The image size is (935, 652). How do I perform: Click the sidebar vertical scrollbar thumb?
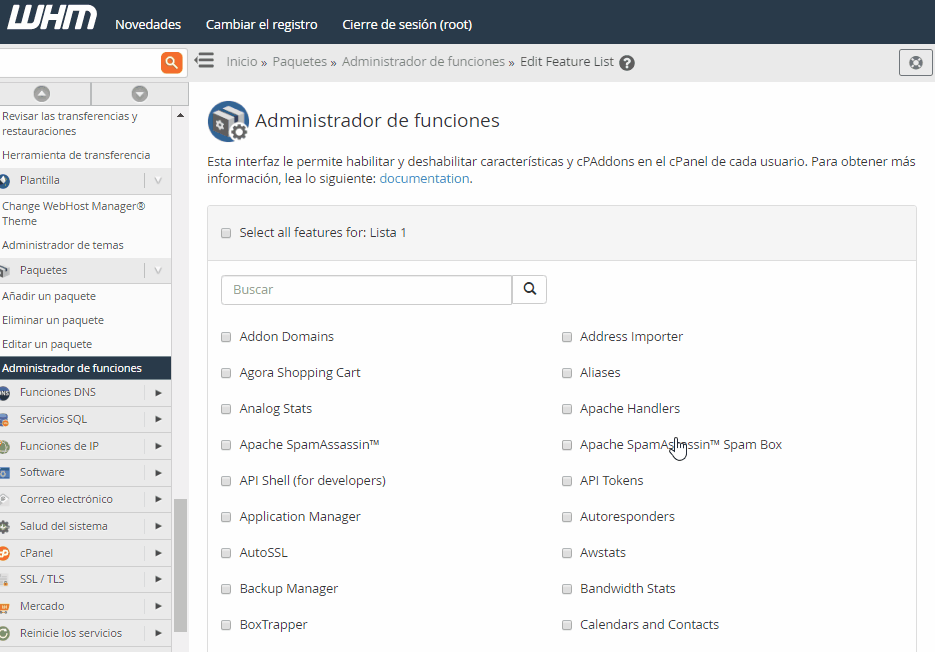pos(180,565)
